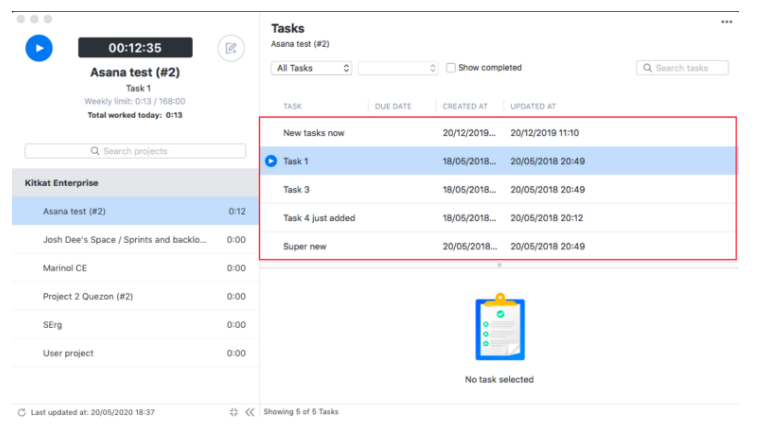Select the User project entry
Viewport: 763px width, 429px height.
point(68,353)
